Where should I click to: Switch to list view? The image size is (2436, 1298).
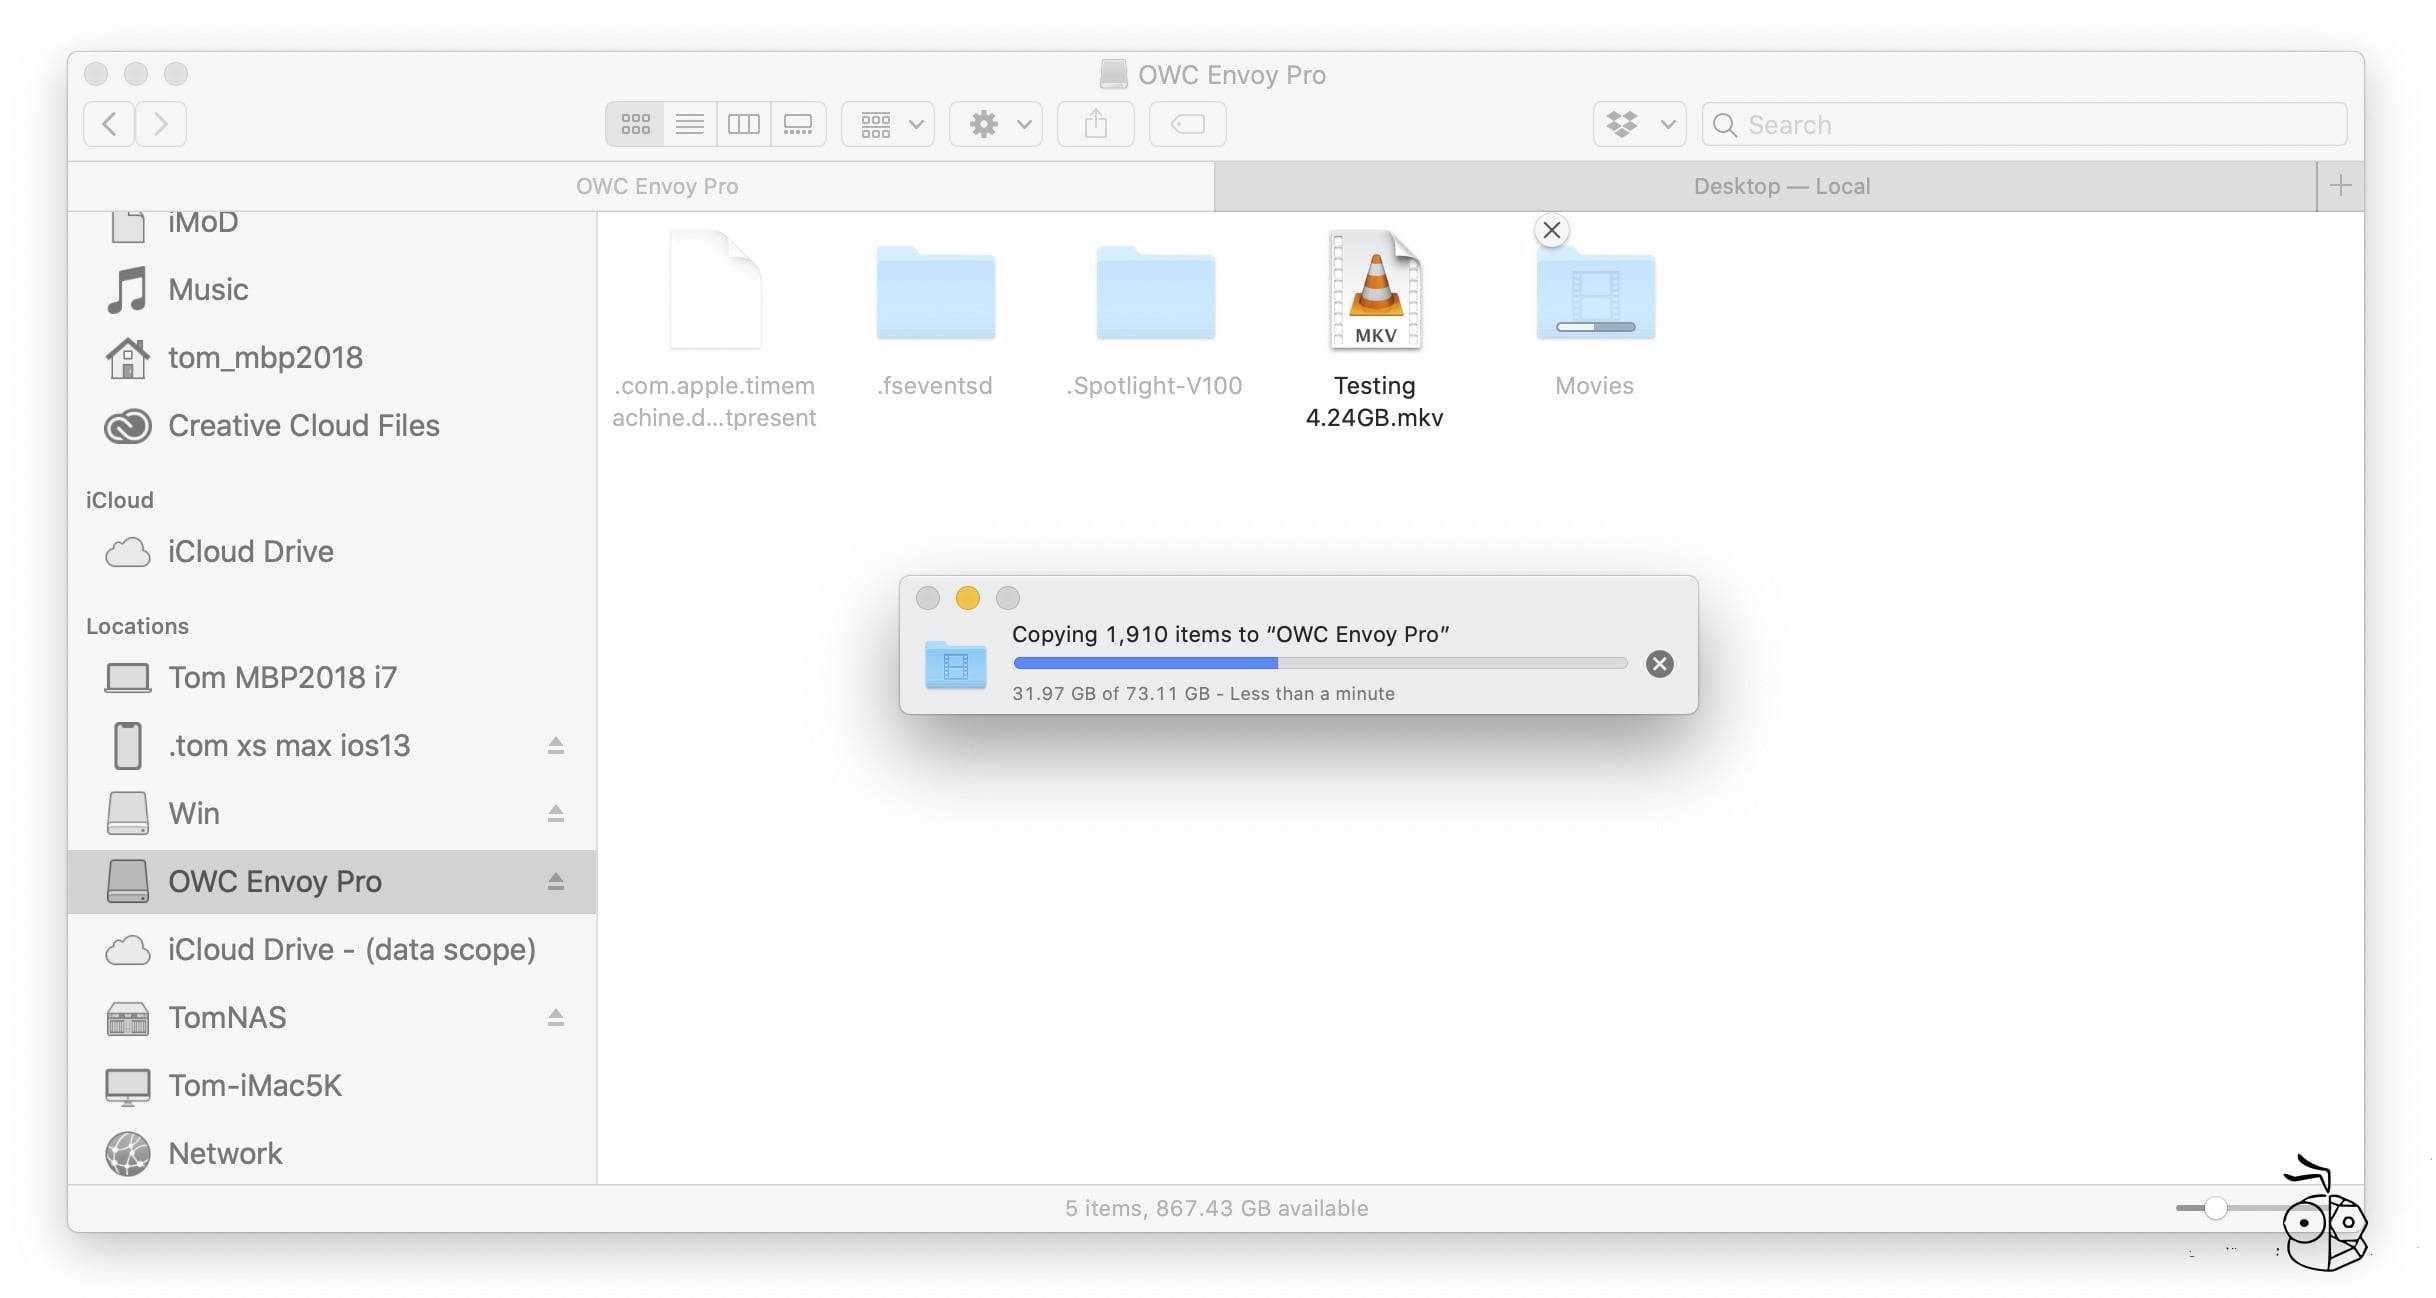(x=689, y=123)
